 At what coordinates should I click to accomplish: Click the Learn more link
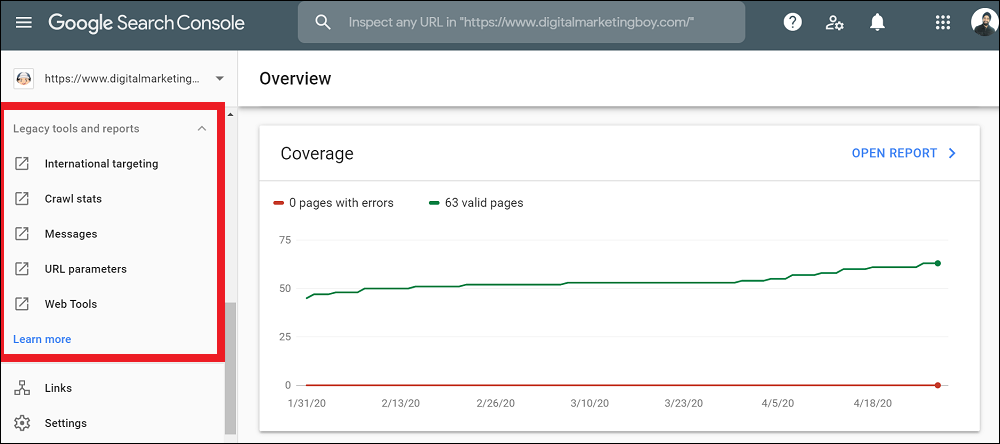pos(42,339)
